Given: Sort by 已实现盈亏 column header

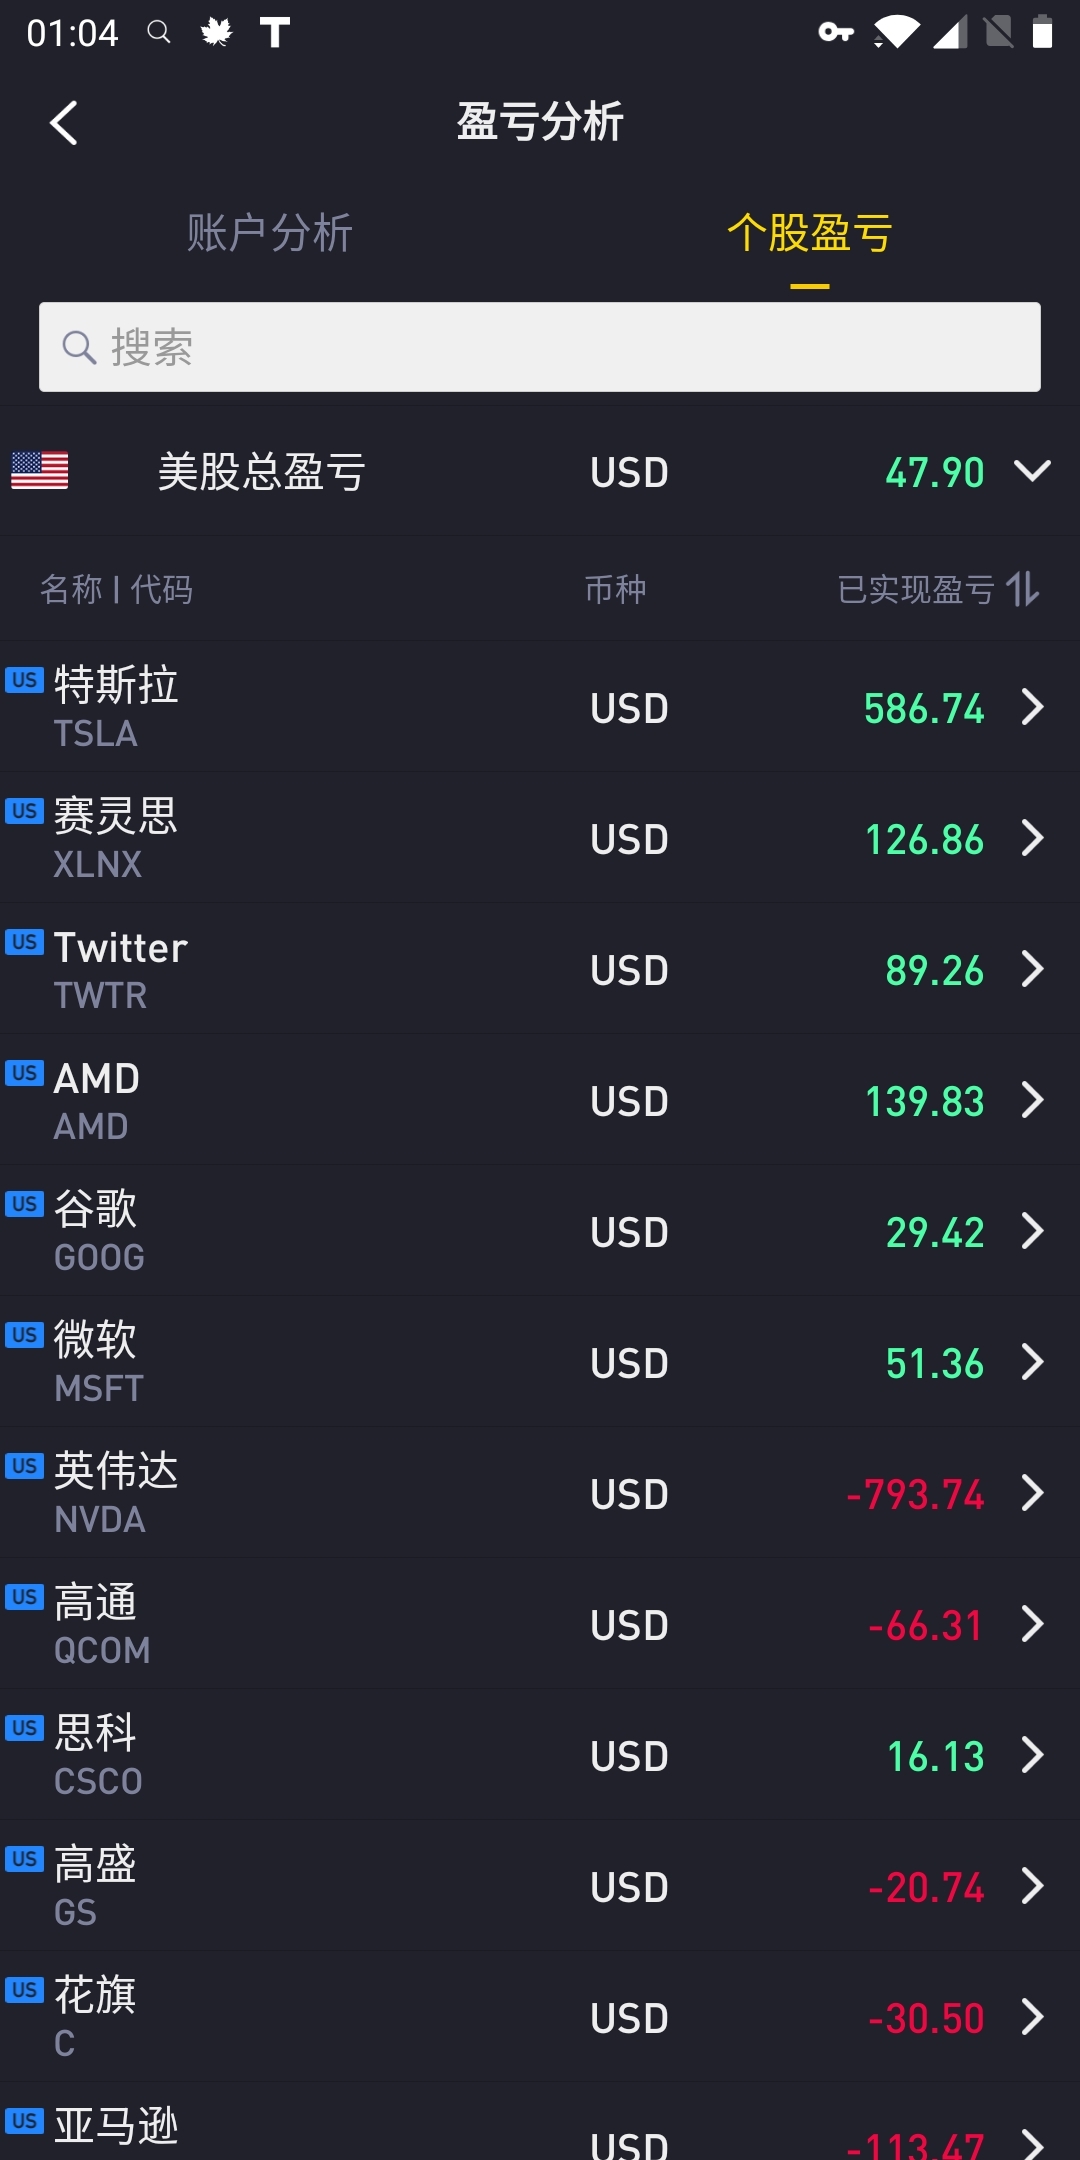Looking at the screenshot, I should pyautogui.click(x=916, y=589).
